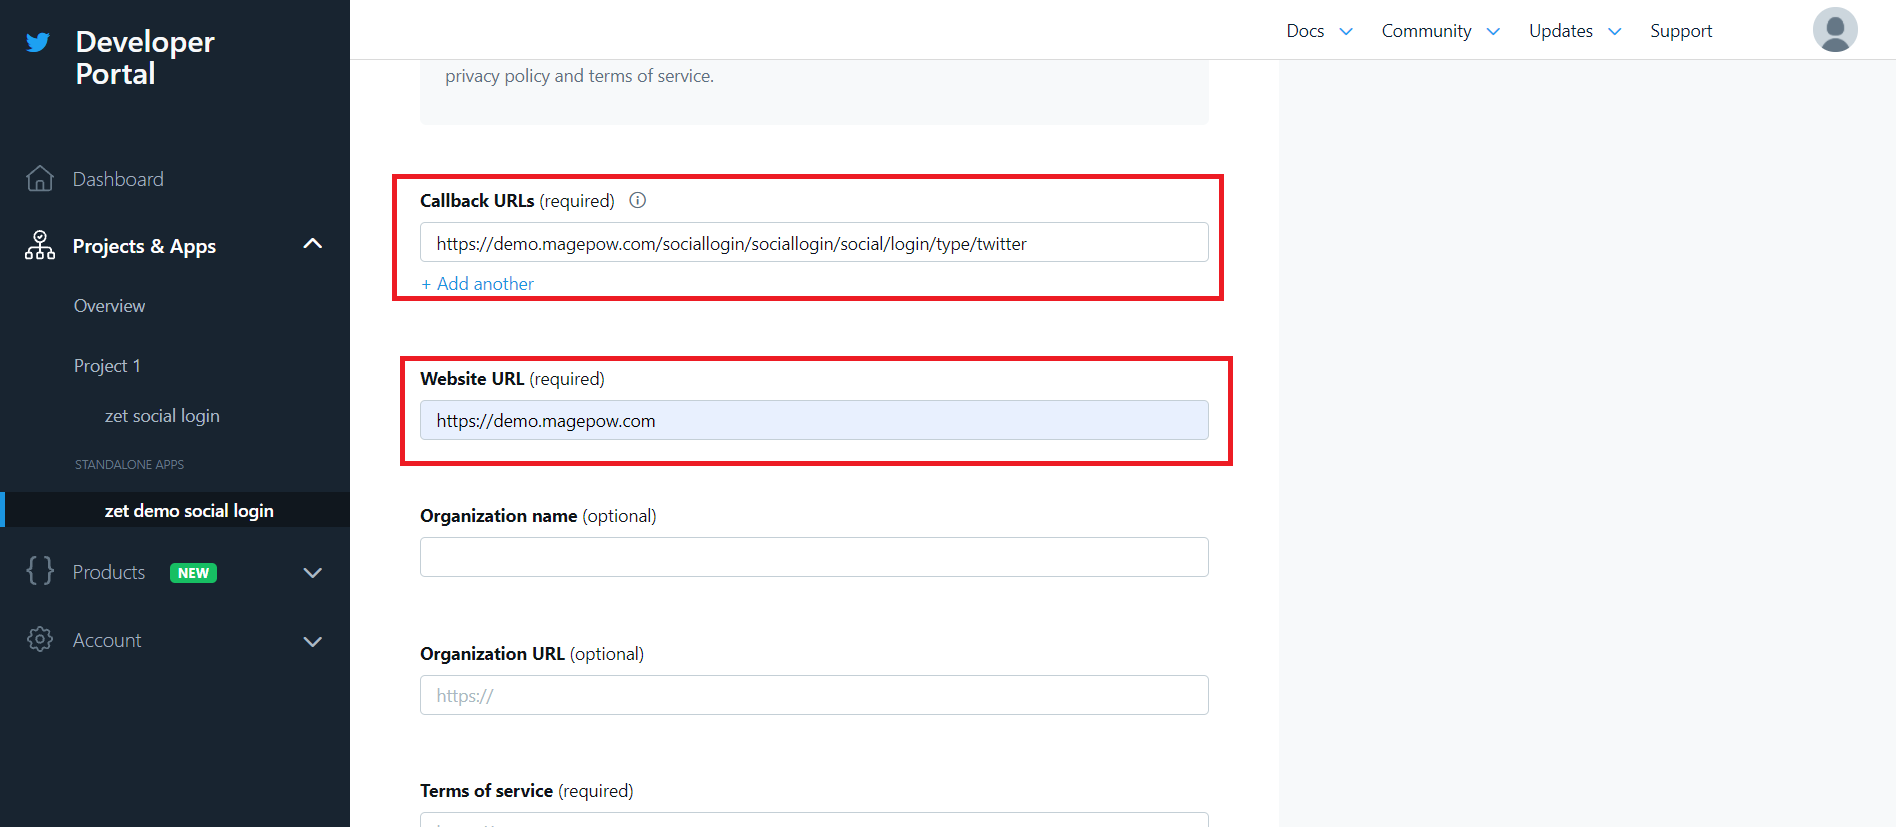Open the Updates dropdown menu

click(1574, 31)
